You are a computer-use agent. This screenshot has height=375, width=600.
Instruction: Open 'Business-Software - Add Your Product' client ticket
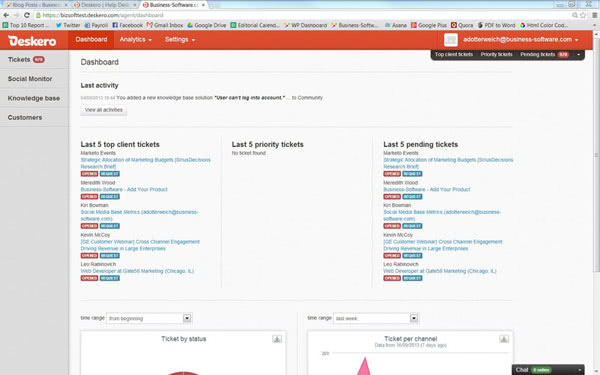[x=124, y=189]
